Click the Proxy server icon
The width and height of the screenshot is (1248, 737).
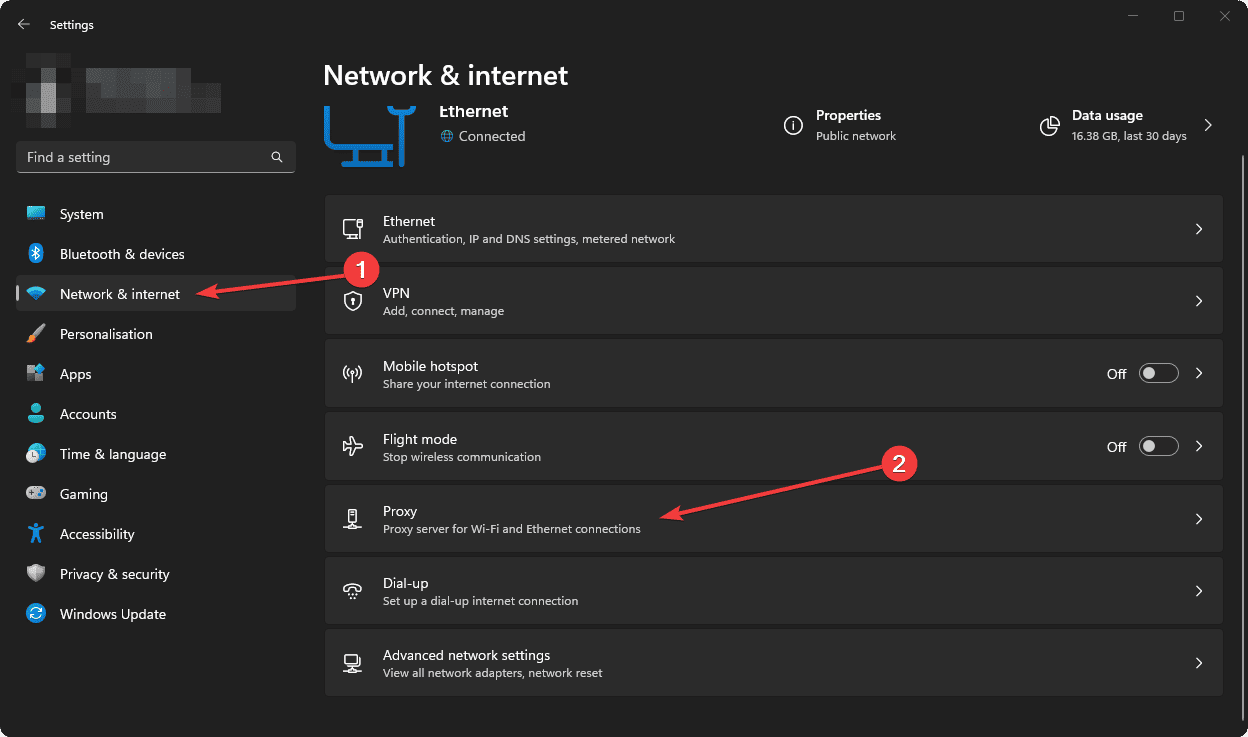[x=353, y=518]
